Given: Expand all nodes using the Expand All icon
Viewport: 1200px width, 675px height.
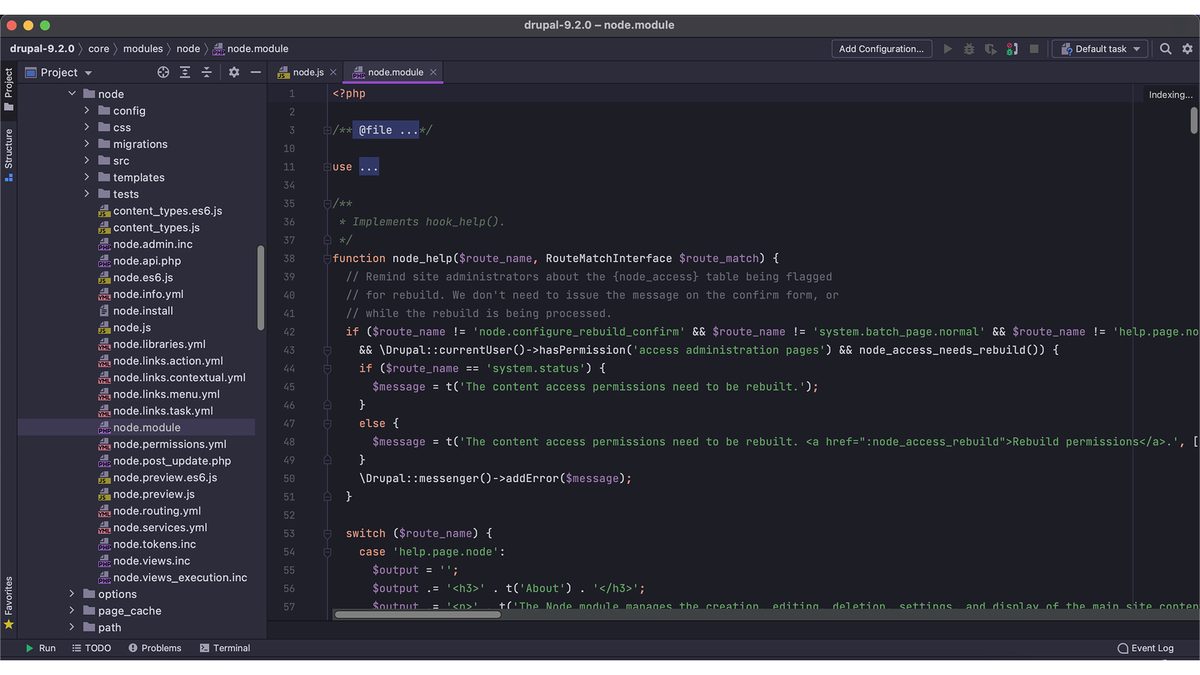Looking at the screenshot, I should pos(183,71).
